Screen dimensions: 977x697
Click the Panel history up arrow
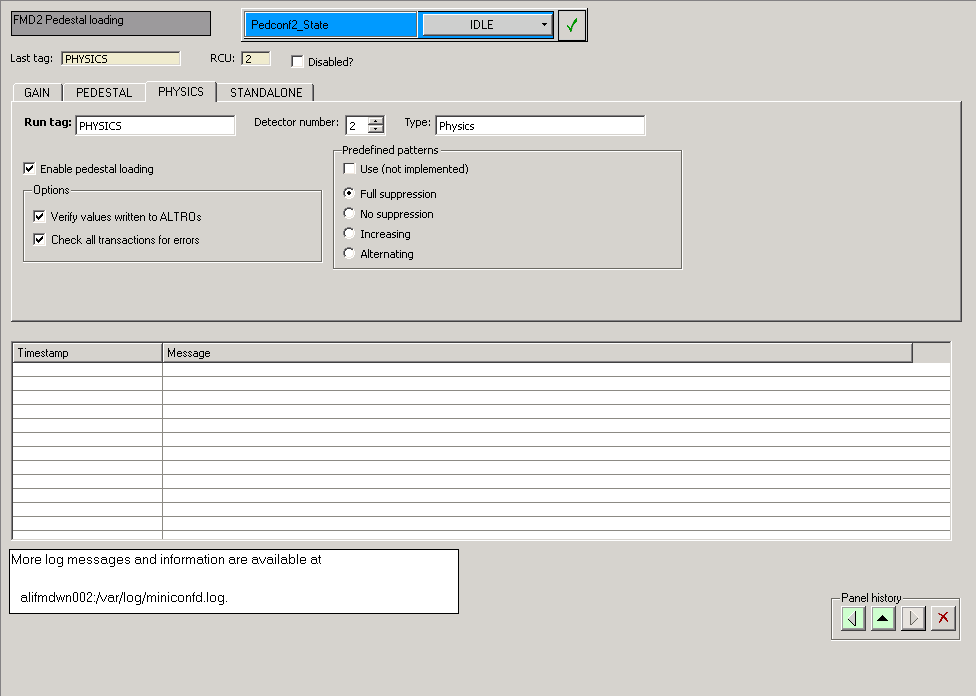(x=883, y=619)
